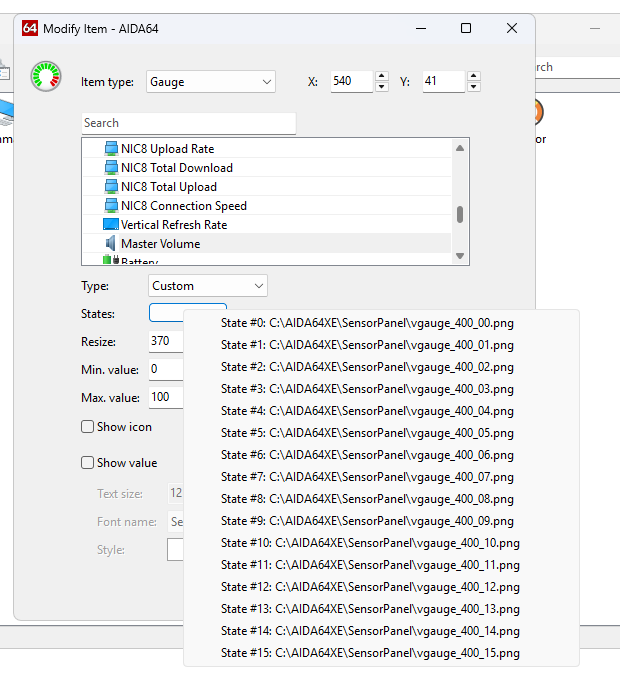Image resolution: width=620 pixels, height=684 pixels.
Task: Open the gauge Type Custom dropdown
Action: click(208, 286)
